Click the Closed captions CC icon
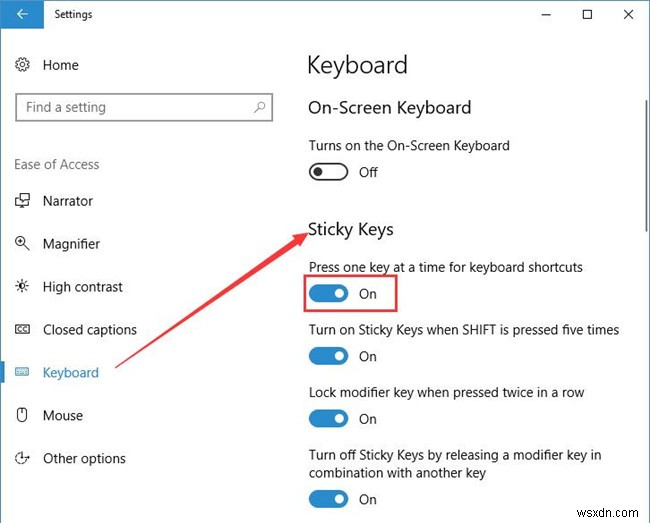The image size is (650, 523). pos(22,329)
